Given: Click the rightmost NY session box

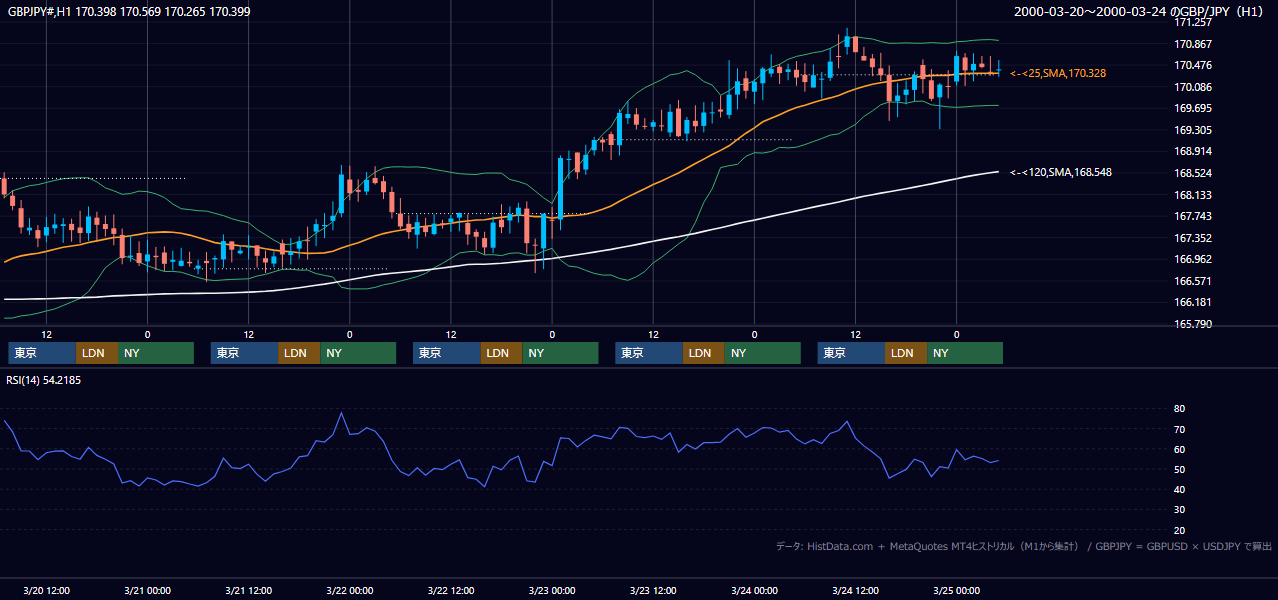Looking at the screenshot, I should click(x=966, y=353).
